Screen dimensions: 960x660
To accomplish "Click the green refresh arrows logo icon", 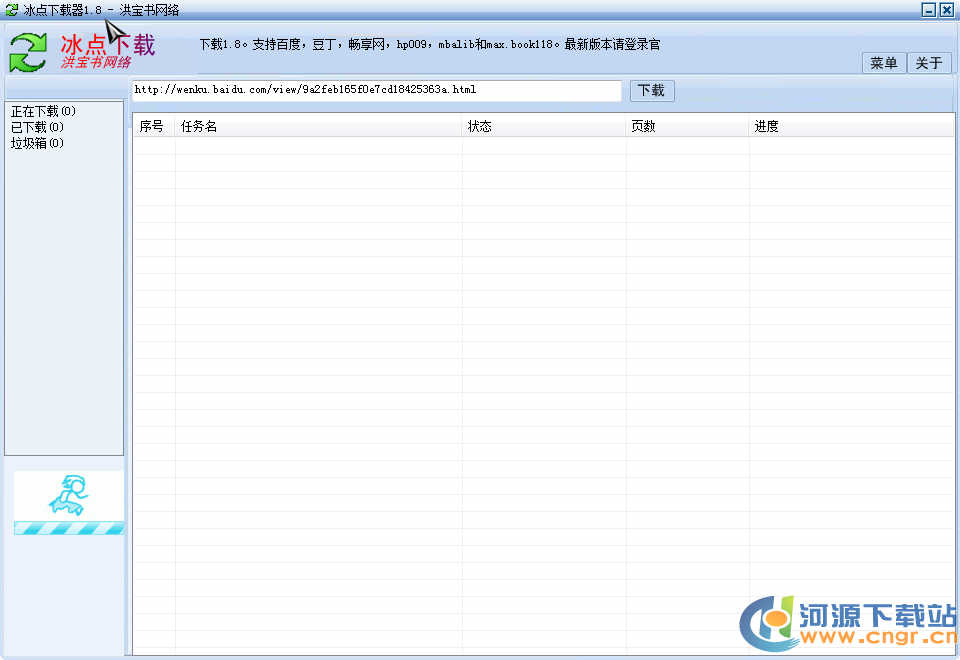I will click(28, 52).
